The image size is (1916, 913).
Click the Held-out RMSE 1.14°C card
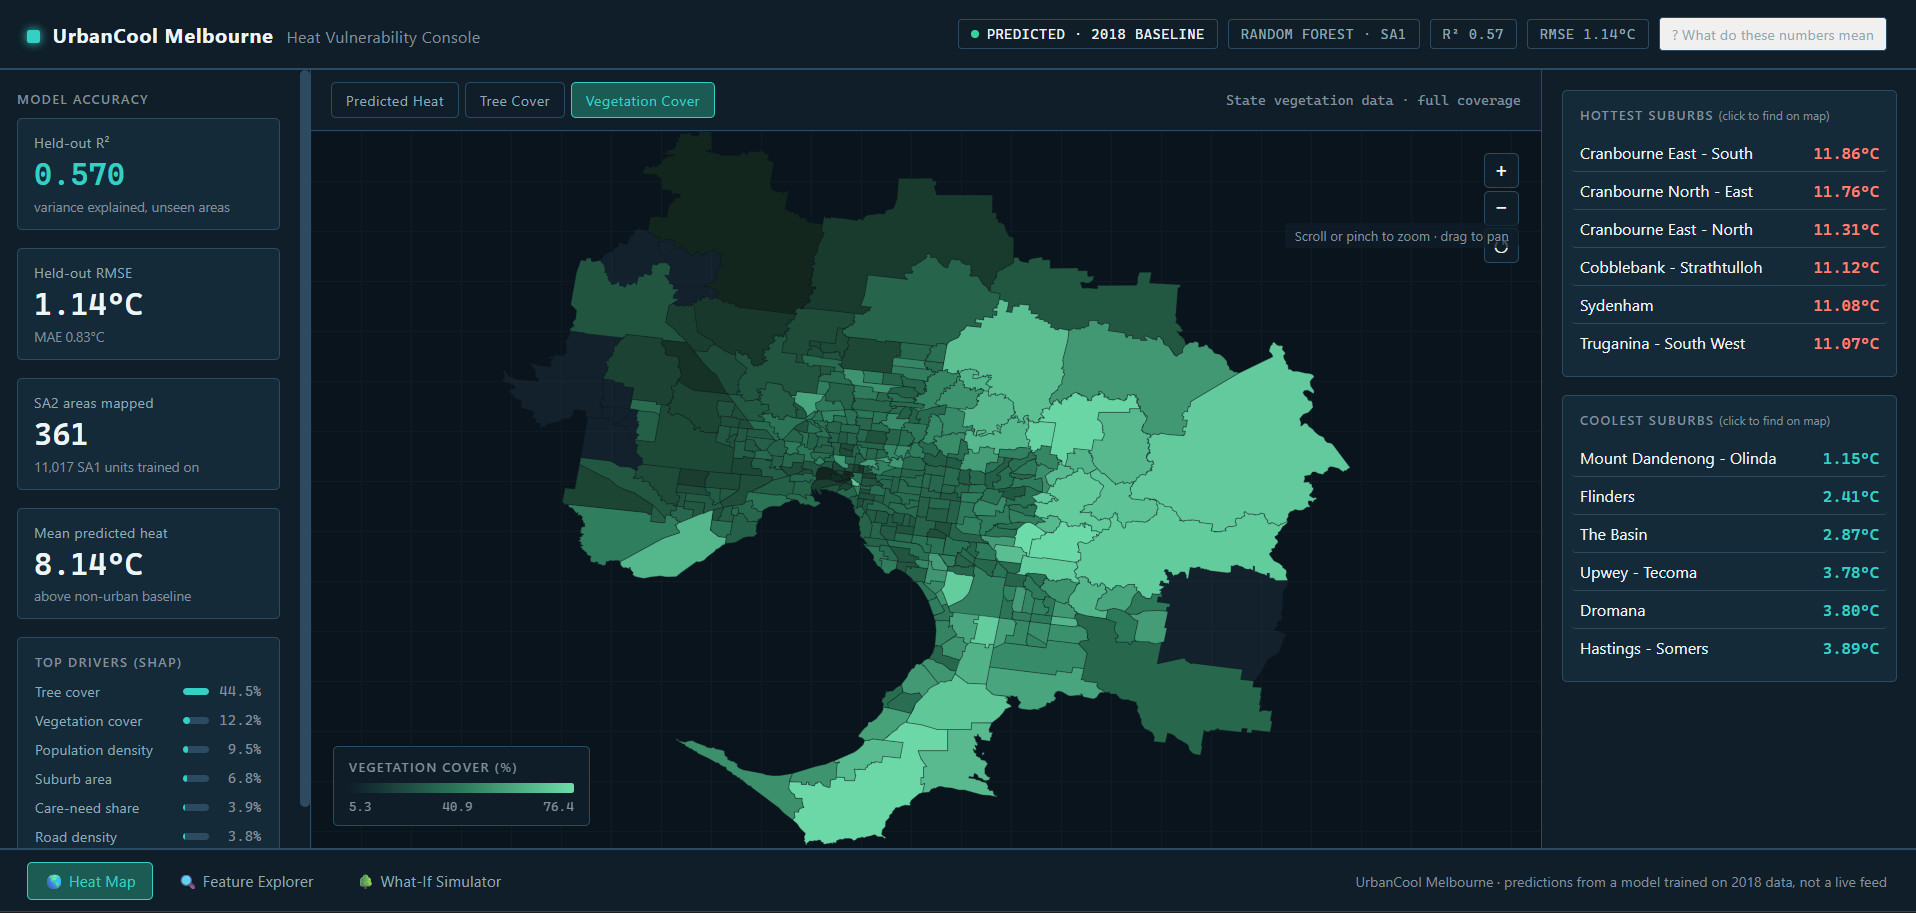[x=148, y=304]
